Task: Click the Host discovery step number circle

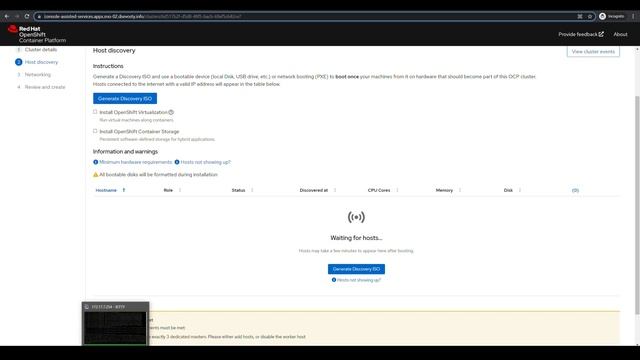Action: [18, 62]
